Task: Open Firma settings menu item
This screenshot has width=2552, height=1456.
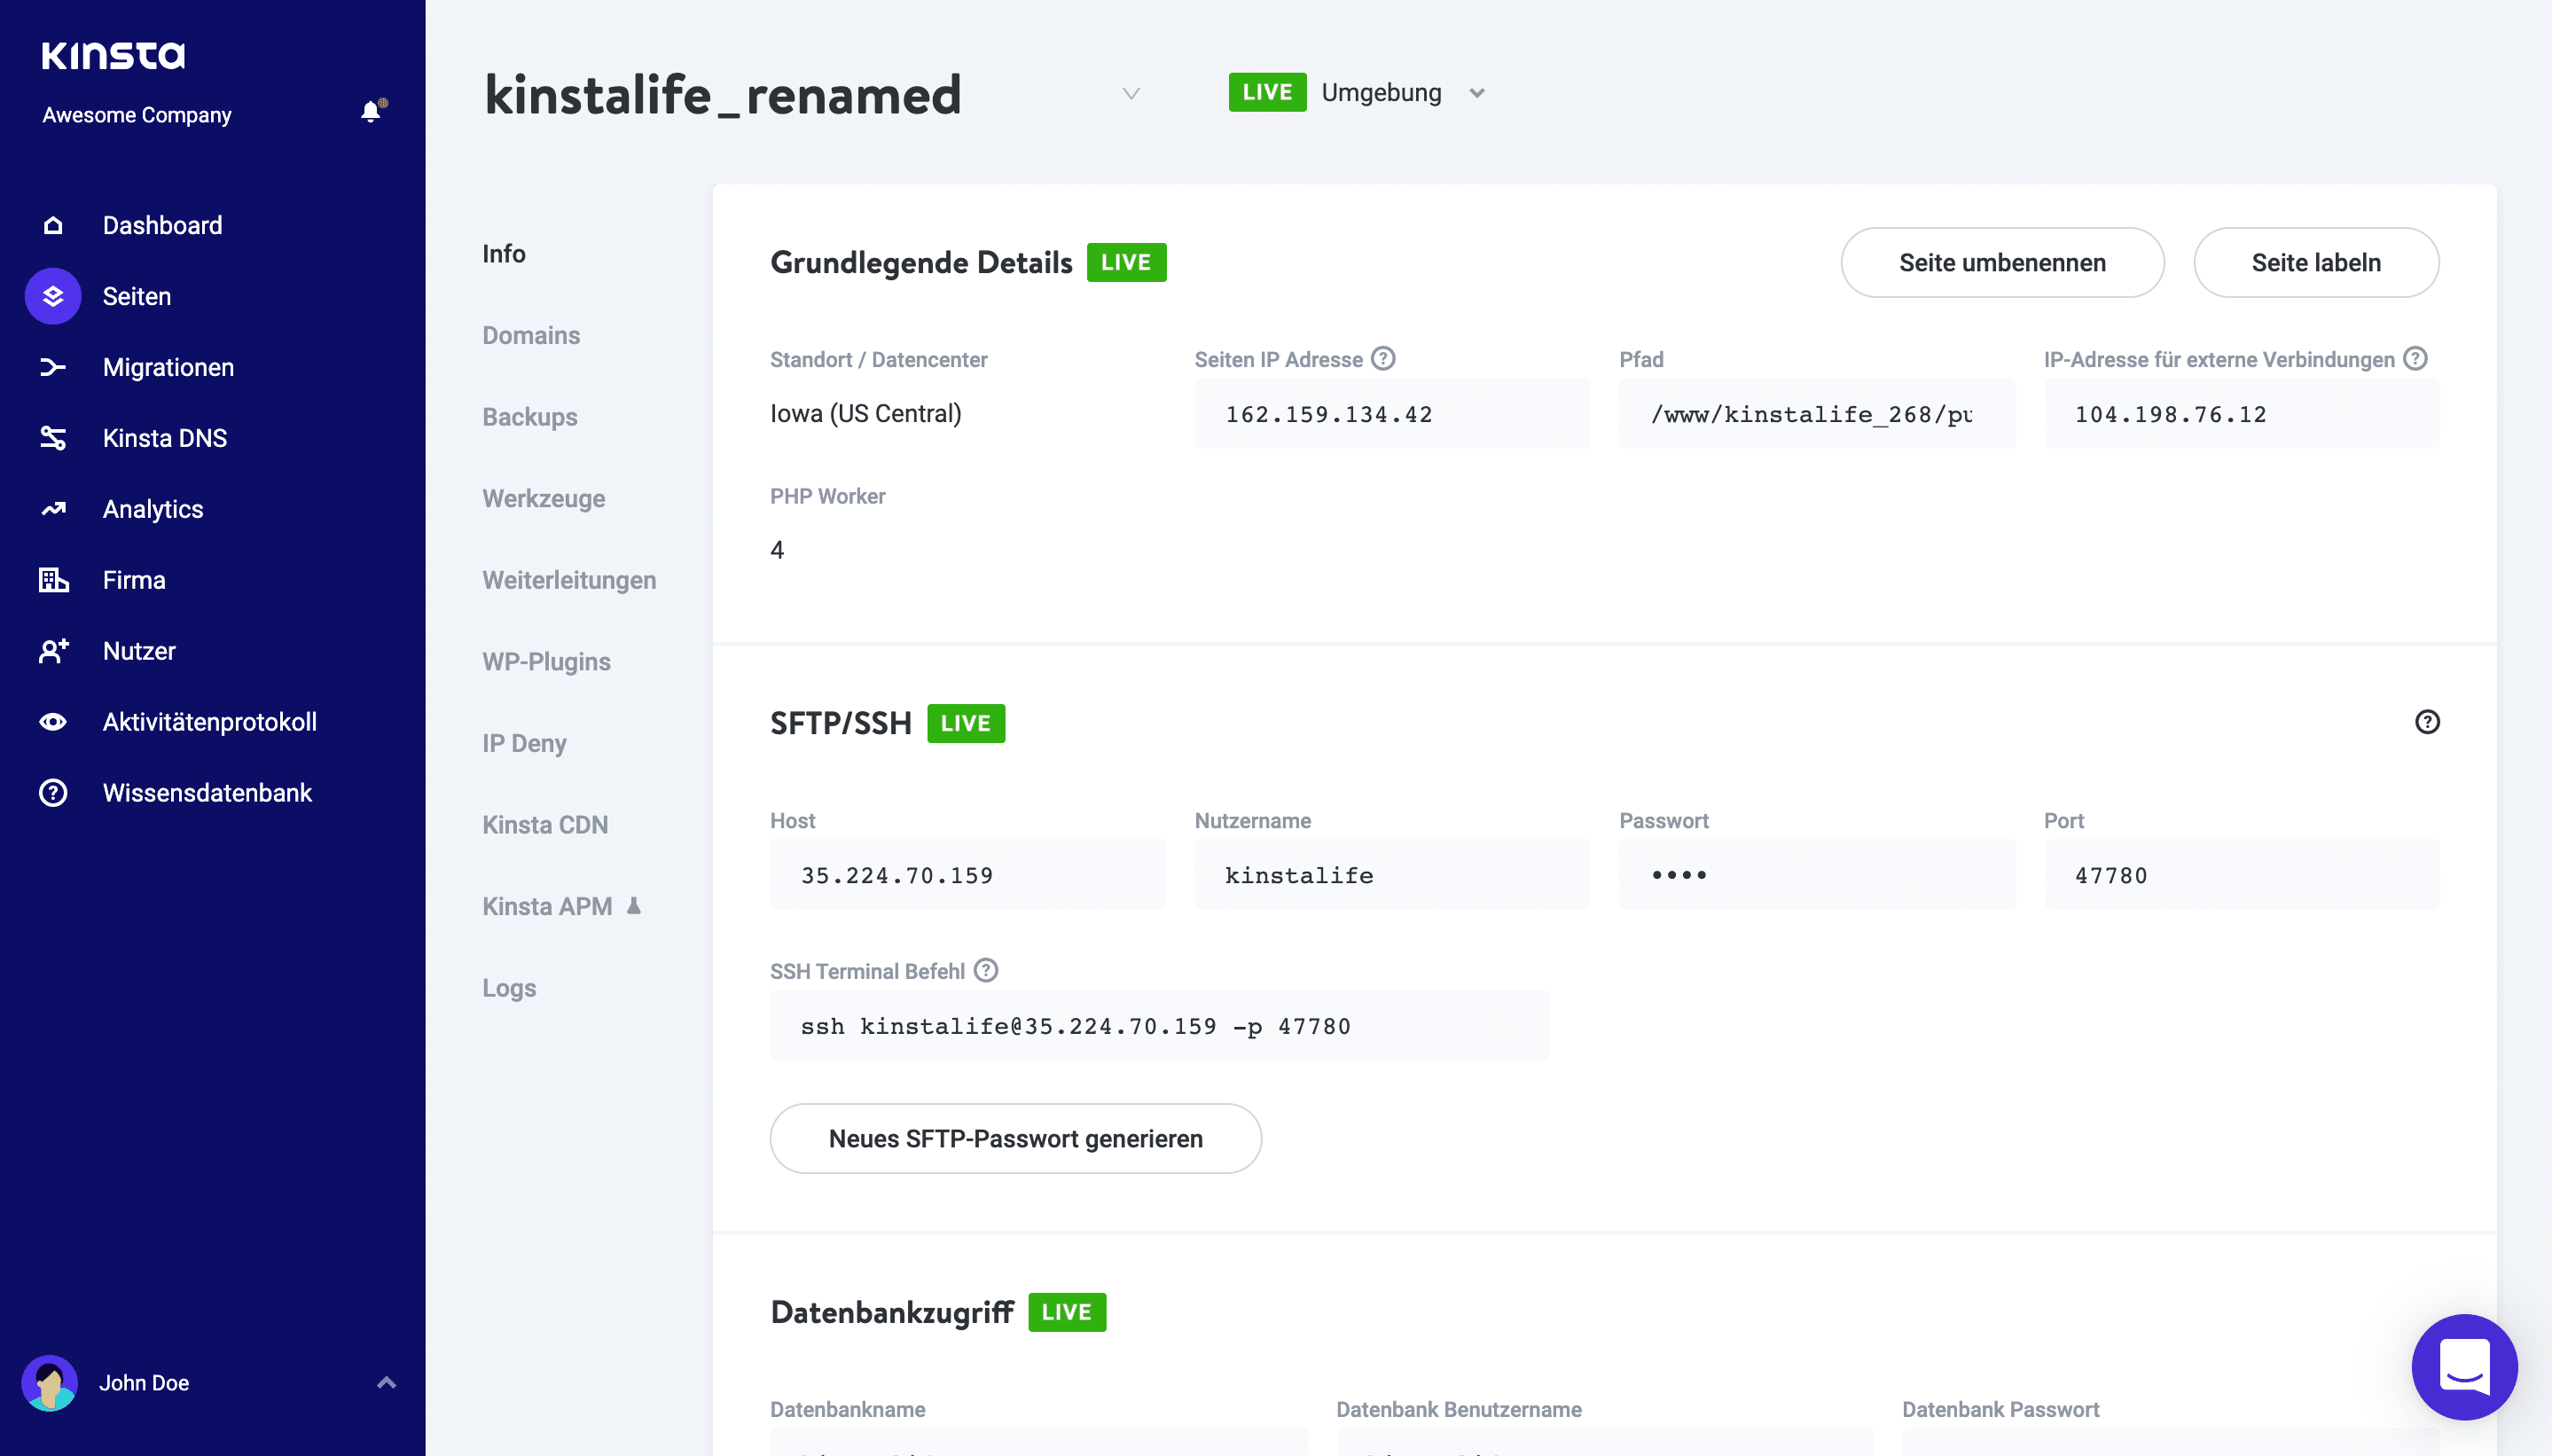Action: 134,580
